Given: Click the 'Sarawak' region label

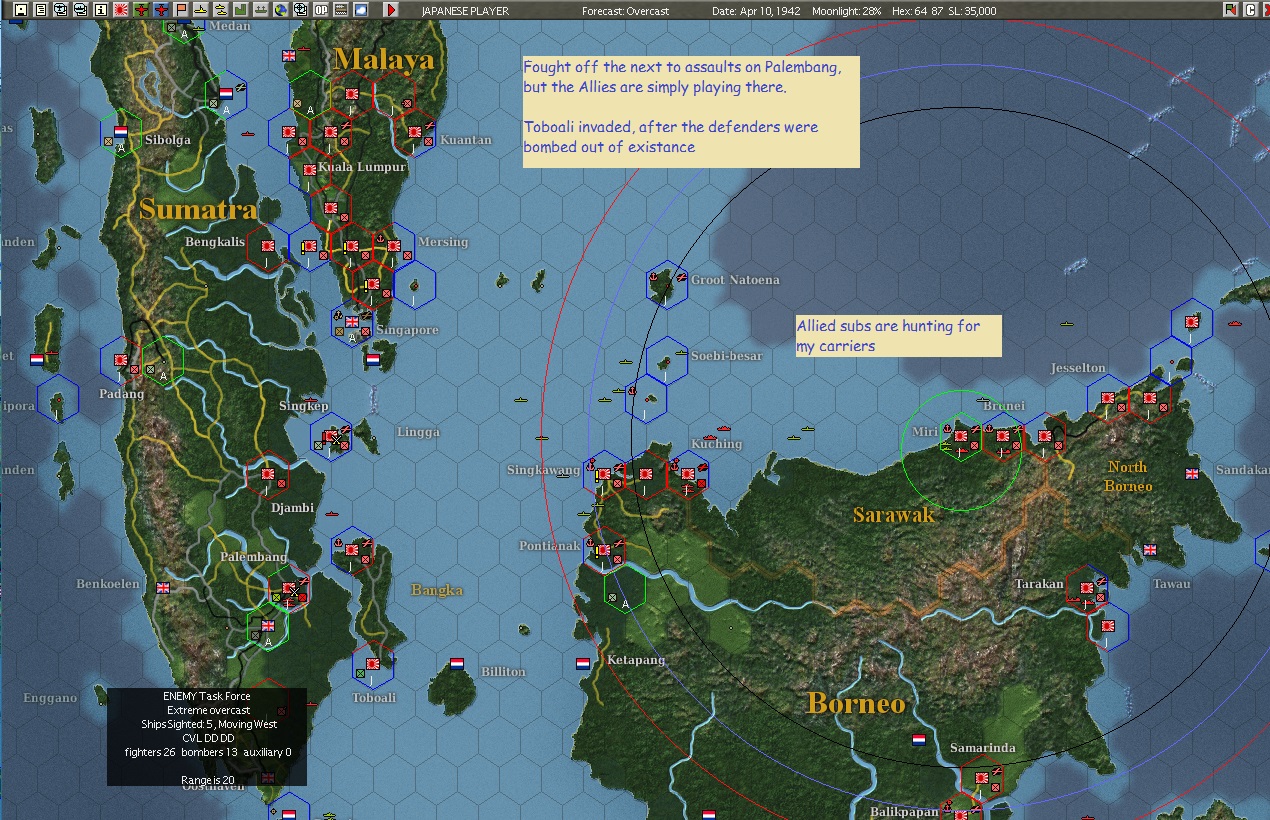Looking at the screenshot, I should coord(894,515).
